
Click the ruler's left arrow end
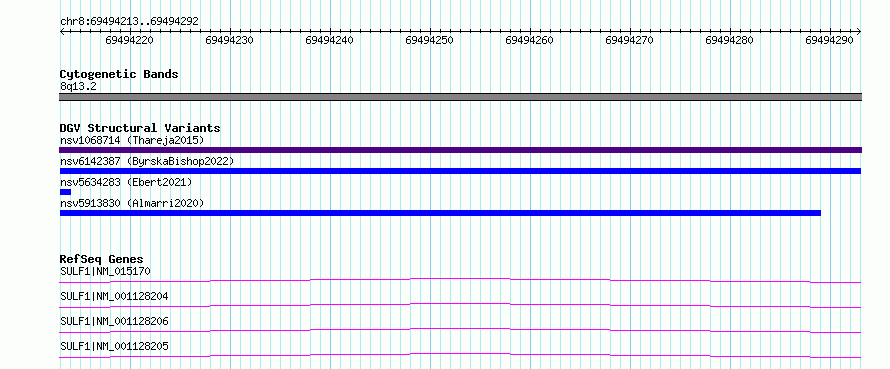coord(62,31)
